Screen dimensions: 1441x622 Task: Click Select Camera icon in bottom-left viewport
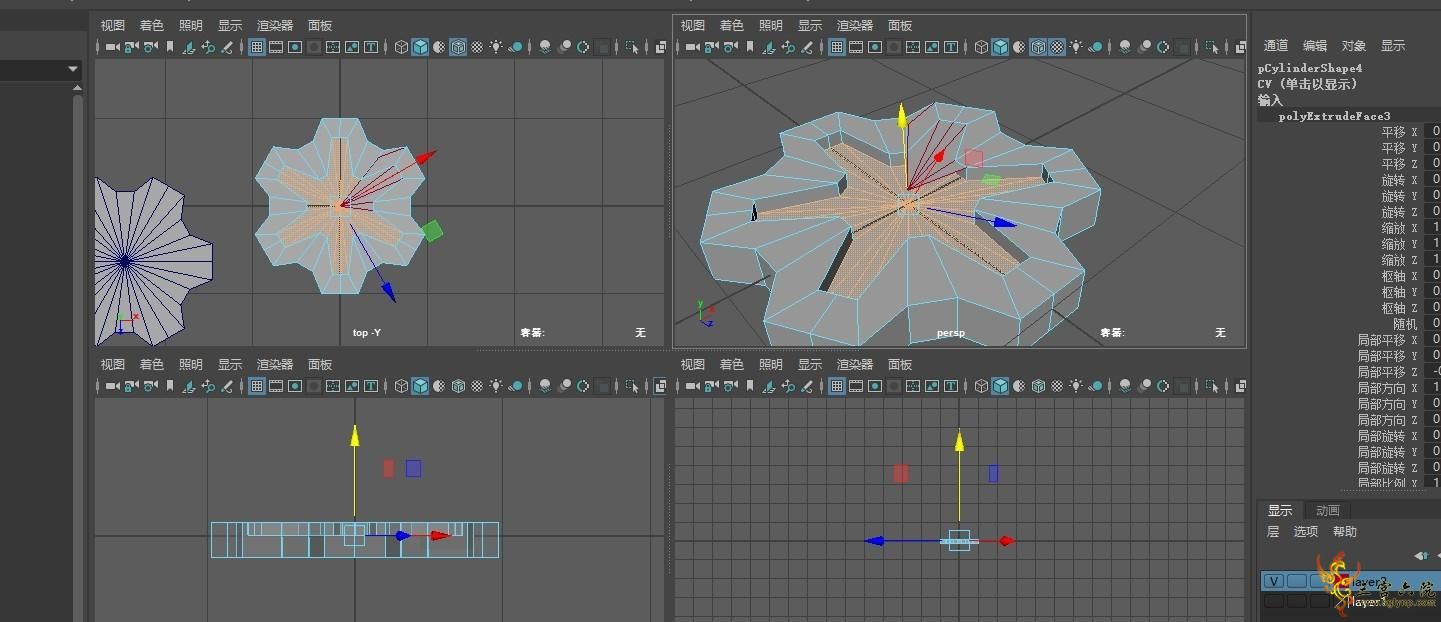click(112, 386)
